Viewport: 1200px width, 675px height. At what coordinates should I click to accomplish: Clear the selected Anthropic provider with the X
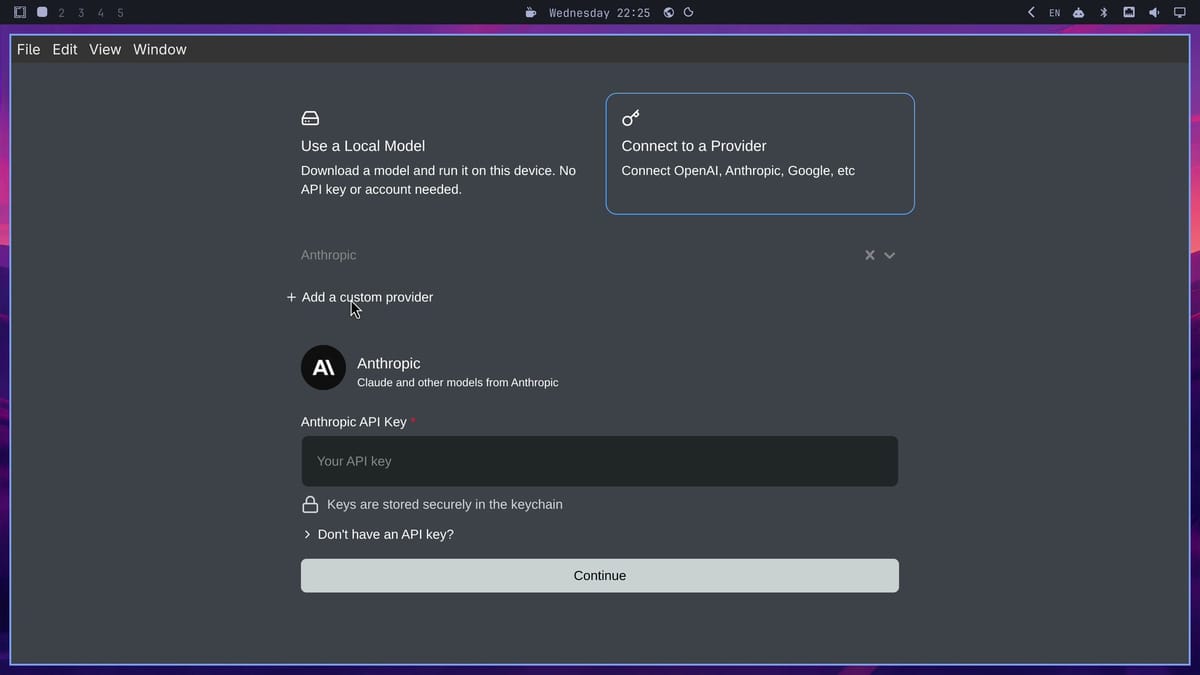[x=870, y=255]
